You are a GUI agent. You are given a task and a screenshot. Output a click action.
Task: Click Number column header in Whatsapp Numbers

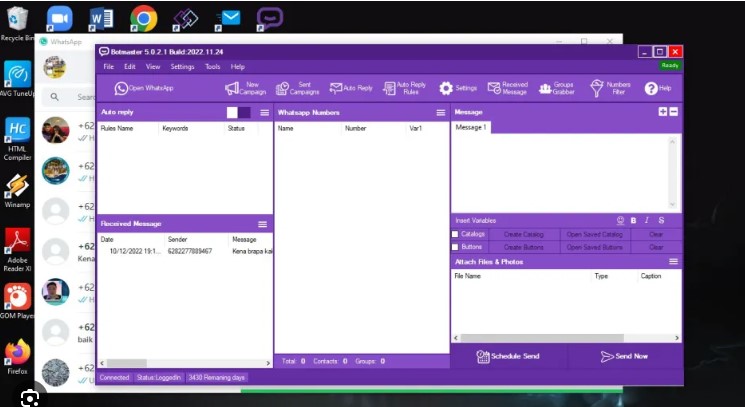click(373, 129)
